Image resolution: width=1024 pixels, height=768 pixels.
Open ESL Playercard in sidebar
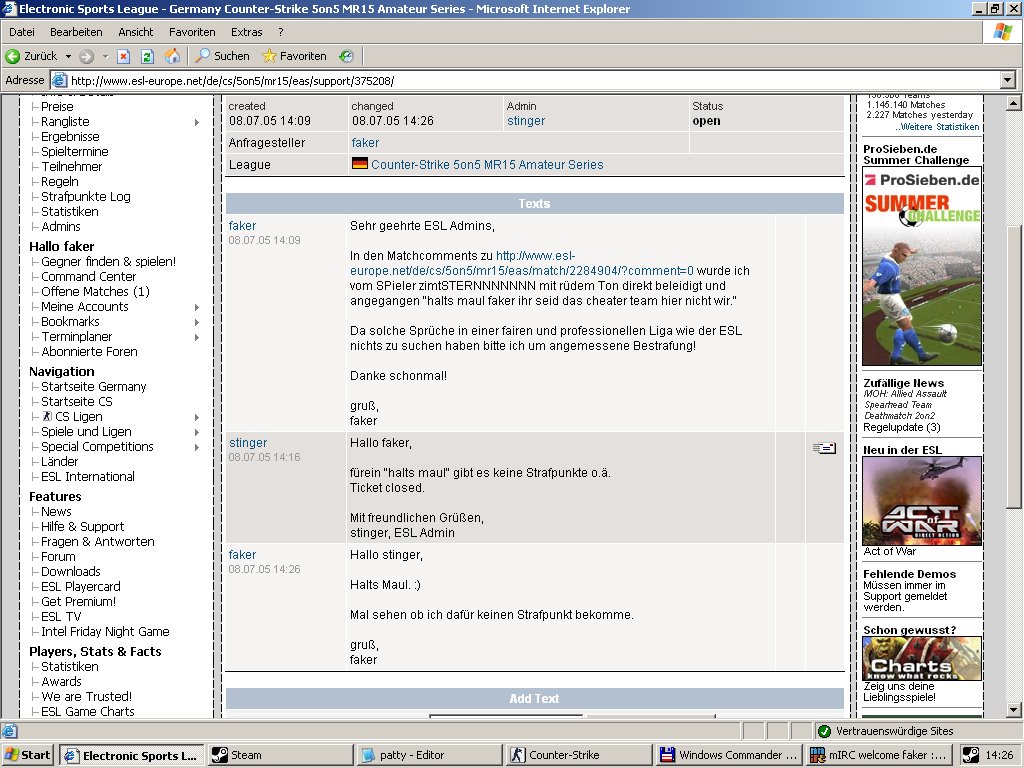tap(81, 587)
